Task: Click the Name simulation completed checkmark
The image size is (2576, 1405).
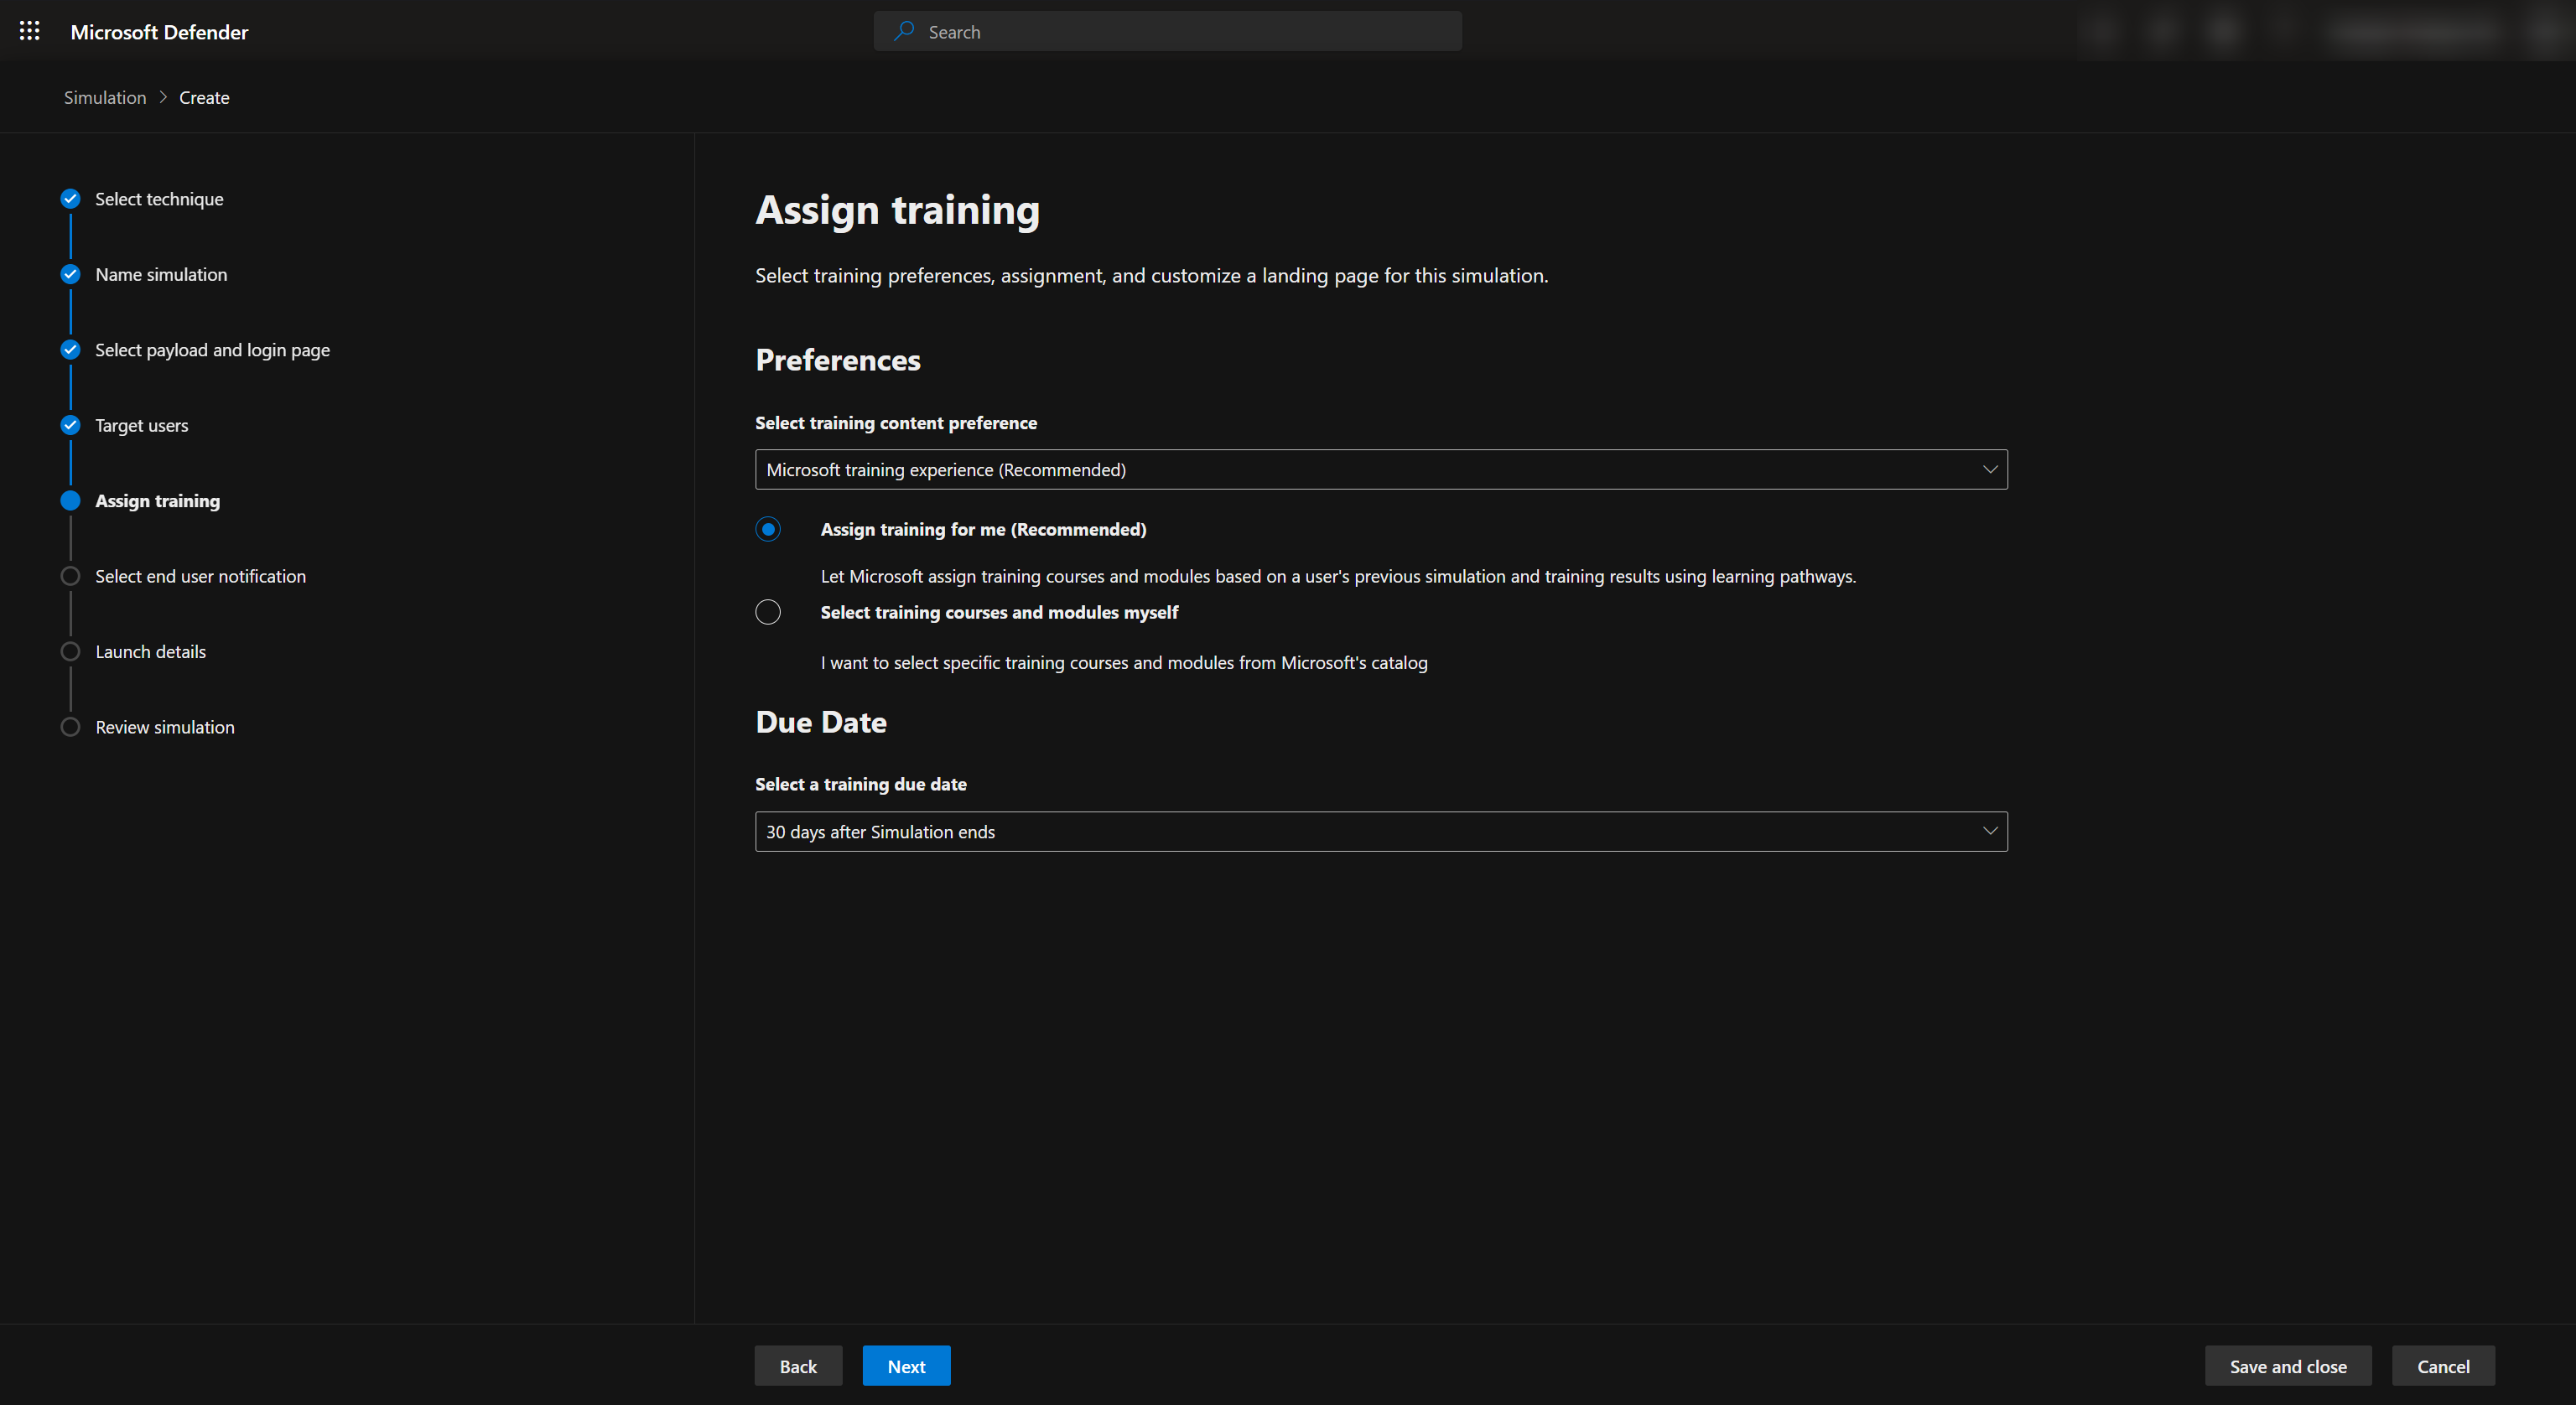Action: pyautogui.click(x=70, y=274)
